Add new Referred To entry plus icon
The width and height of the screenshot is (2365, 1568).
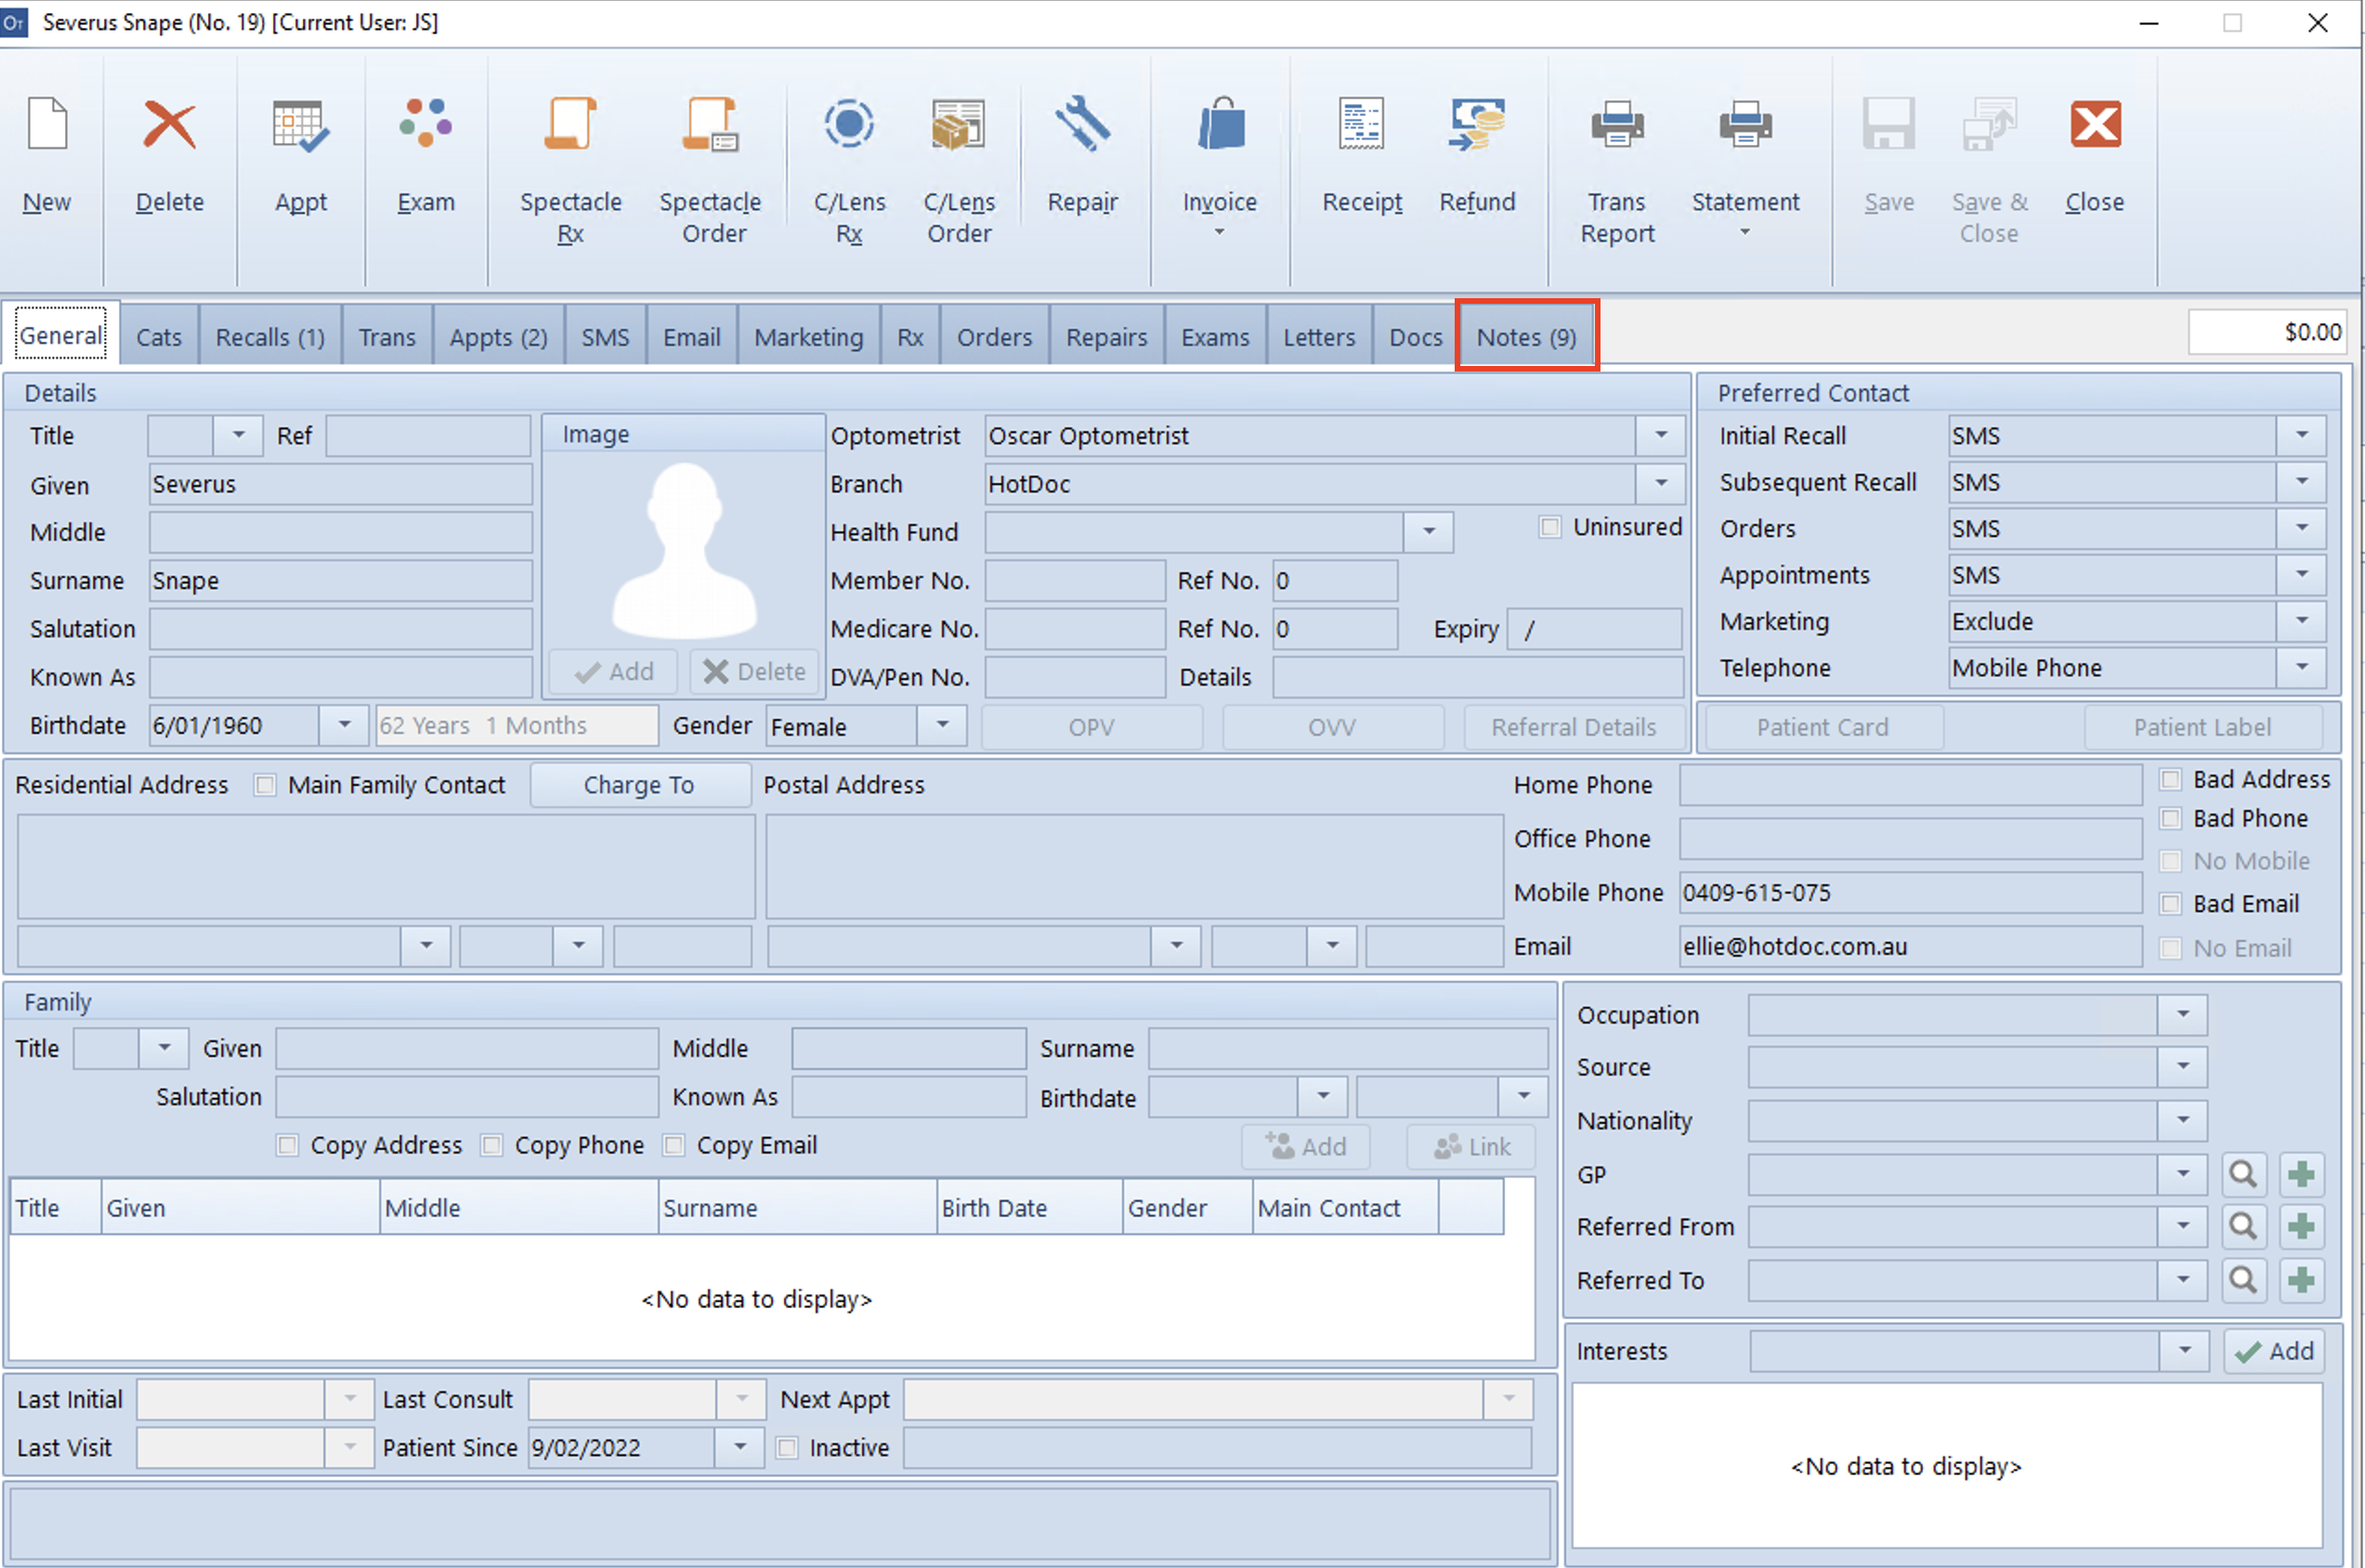pyautogui.click(x=2302, y=1280)
